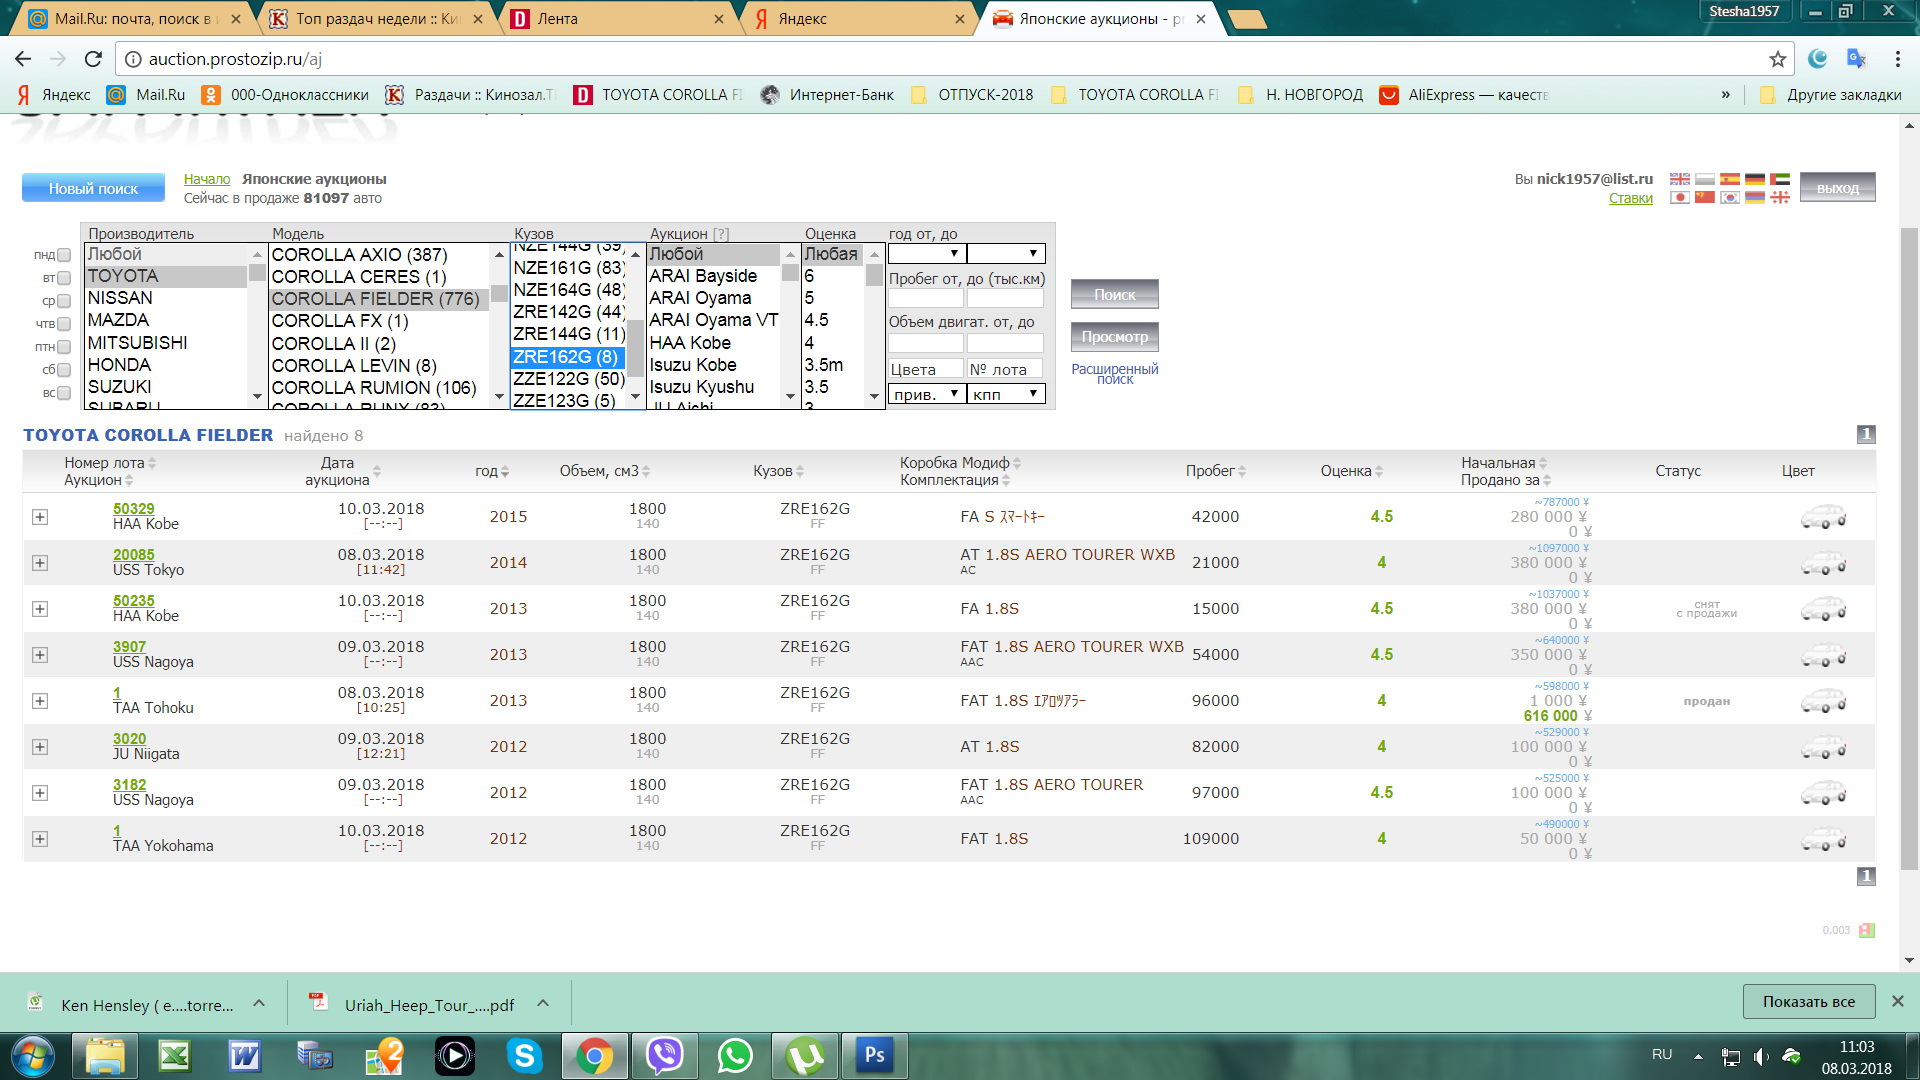Click the + expander on lot 3907

point(38,655)
